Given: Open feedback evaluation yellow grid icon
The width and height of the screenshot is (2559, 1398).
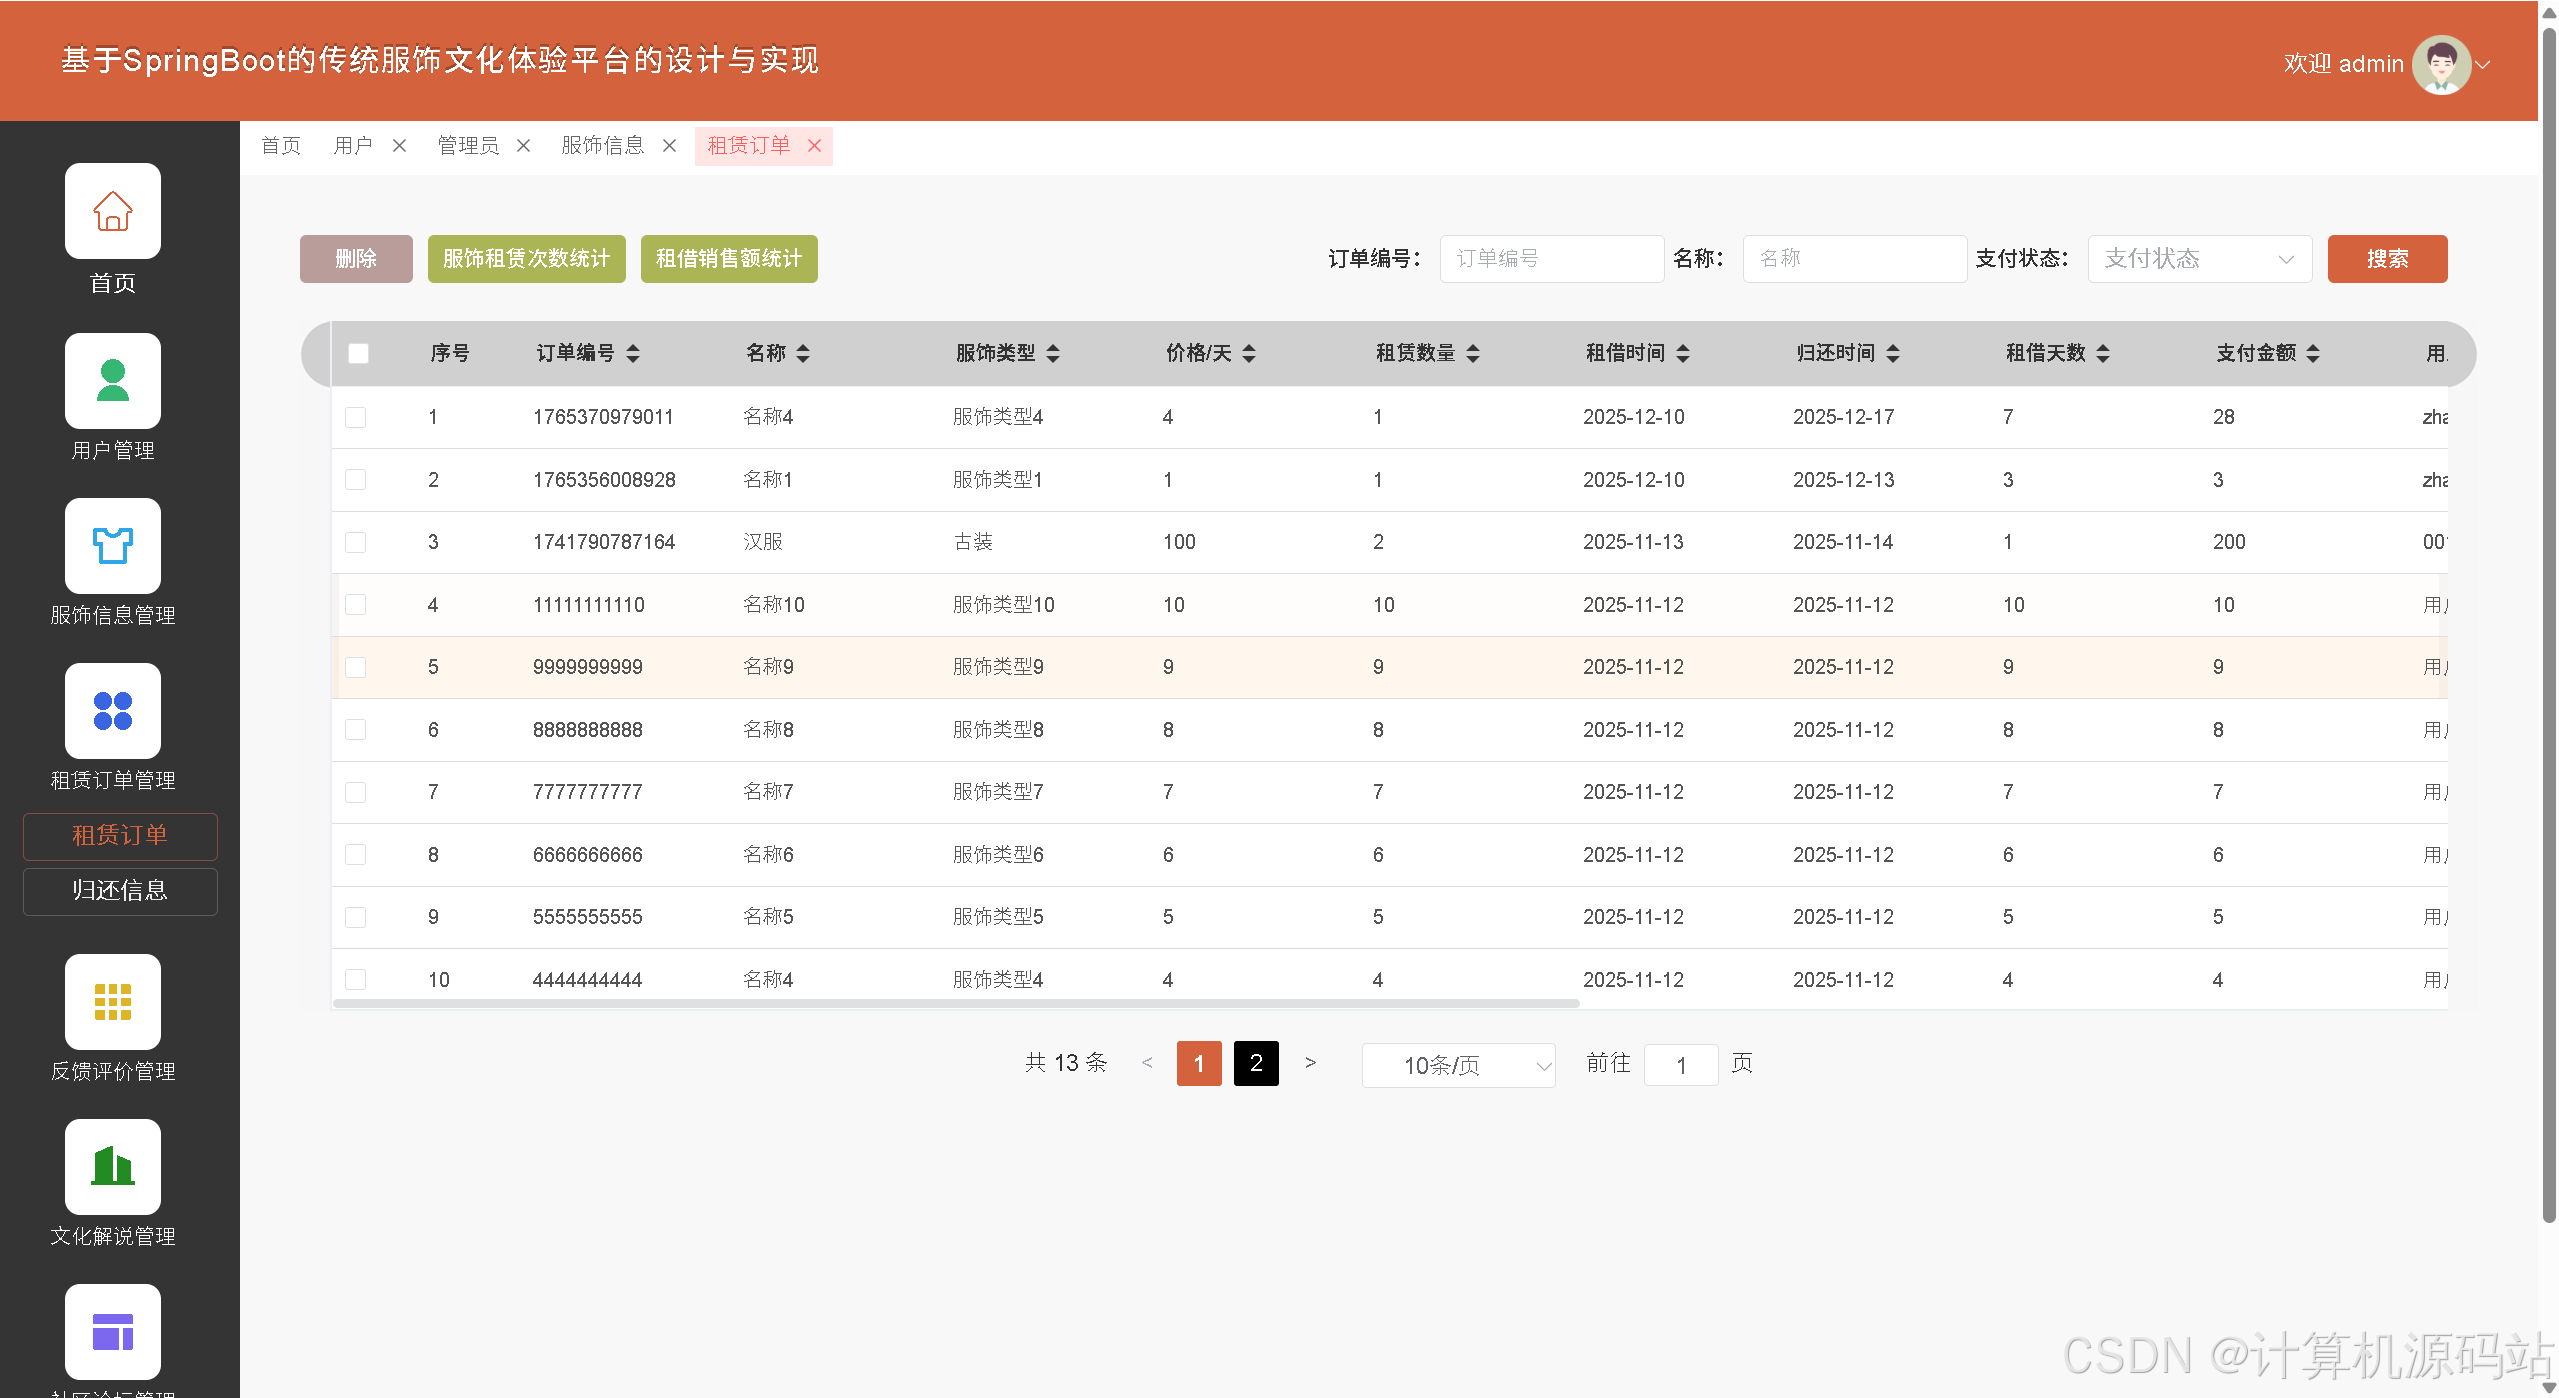Looking at the screenshot, I should point(112,1002).
